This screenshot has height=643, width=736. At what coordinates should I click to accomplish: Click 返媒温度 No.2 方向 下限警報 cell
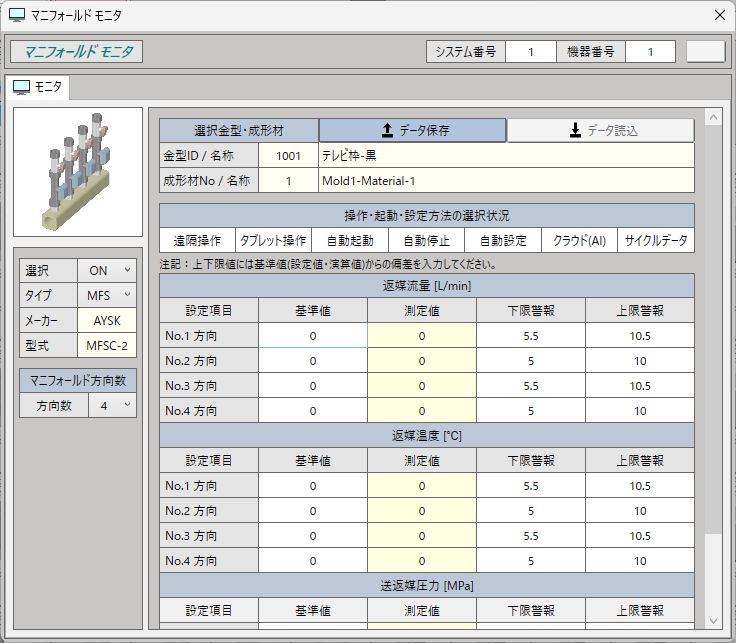(531, 511)
